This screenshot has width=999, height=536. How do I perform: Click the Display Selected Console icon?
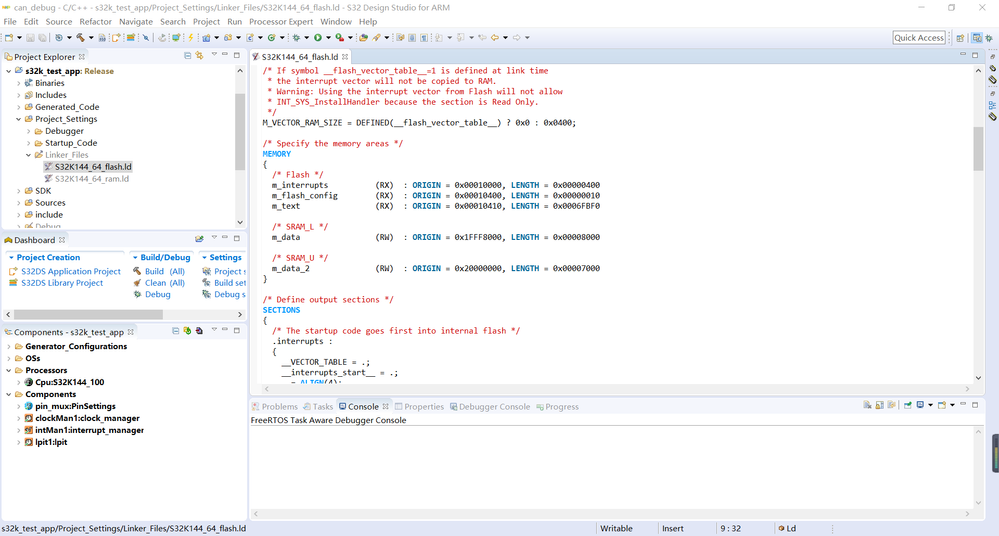pos(921,405)
